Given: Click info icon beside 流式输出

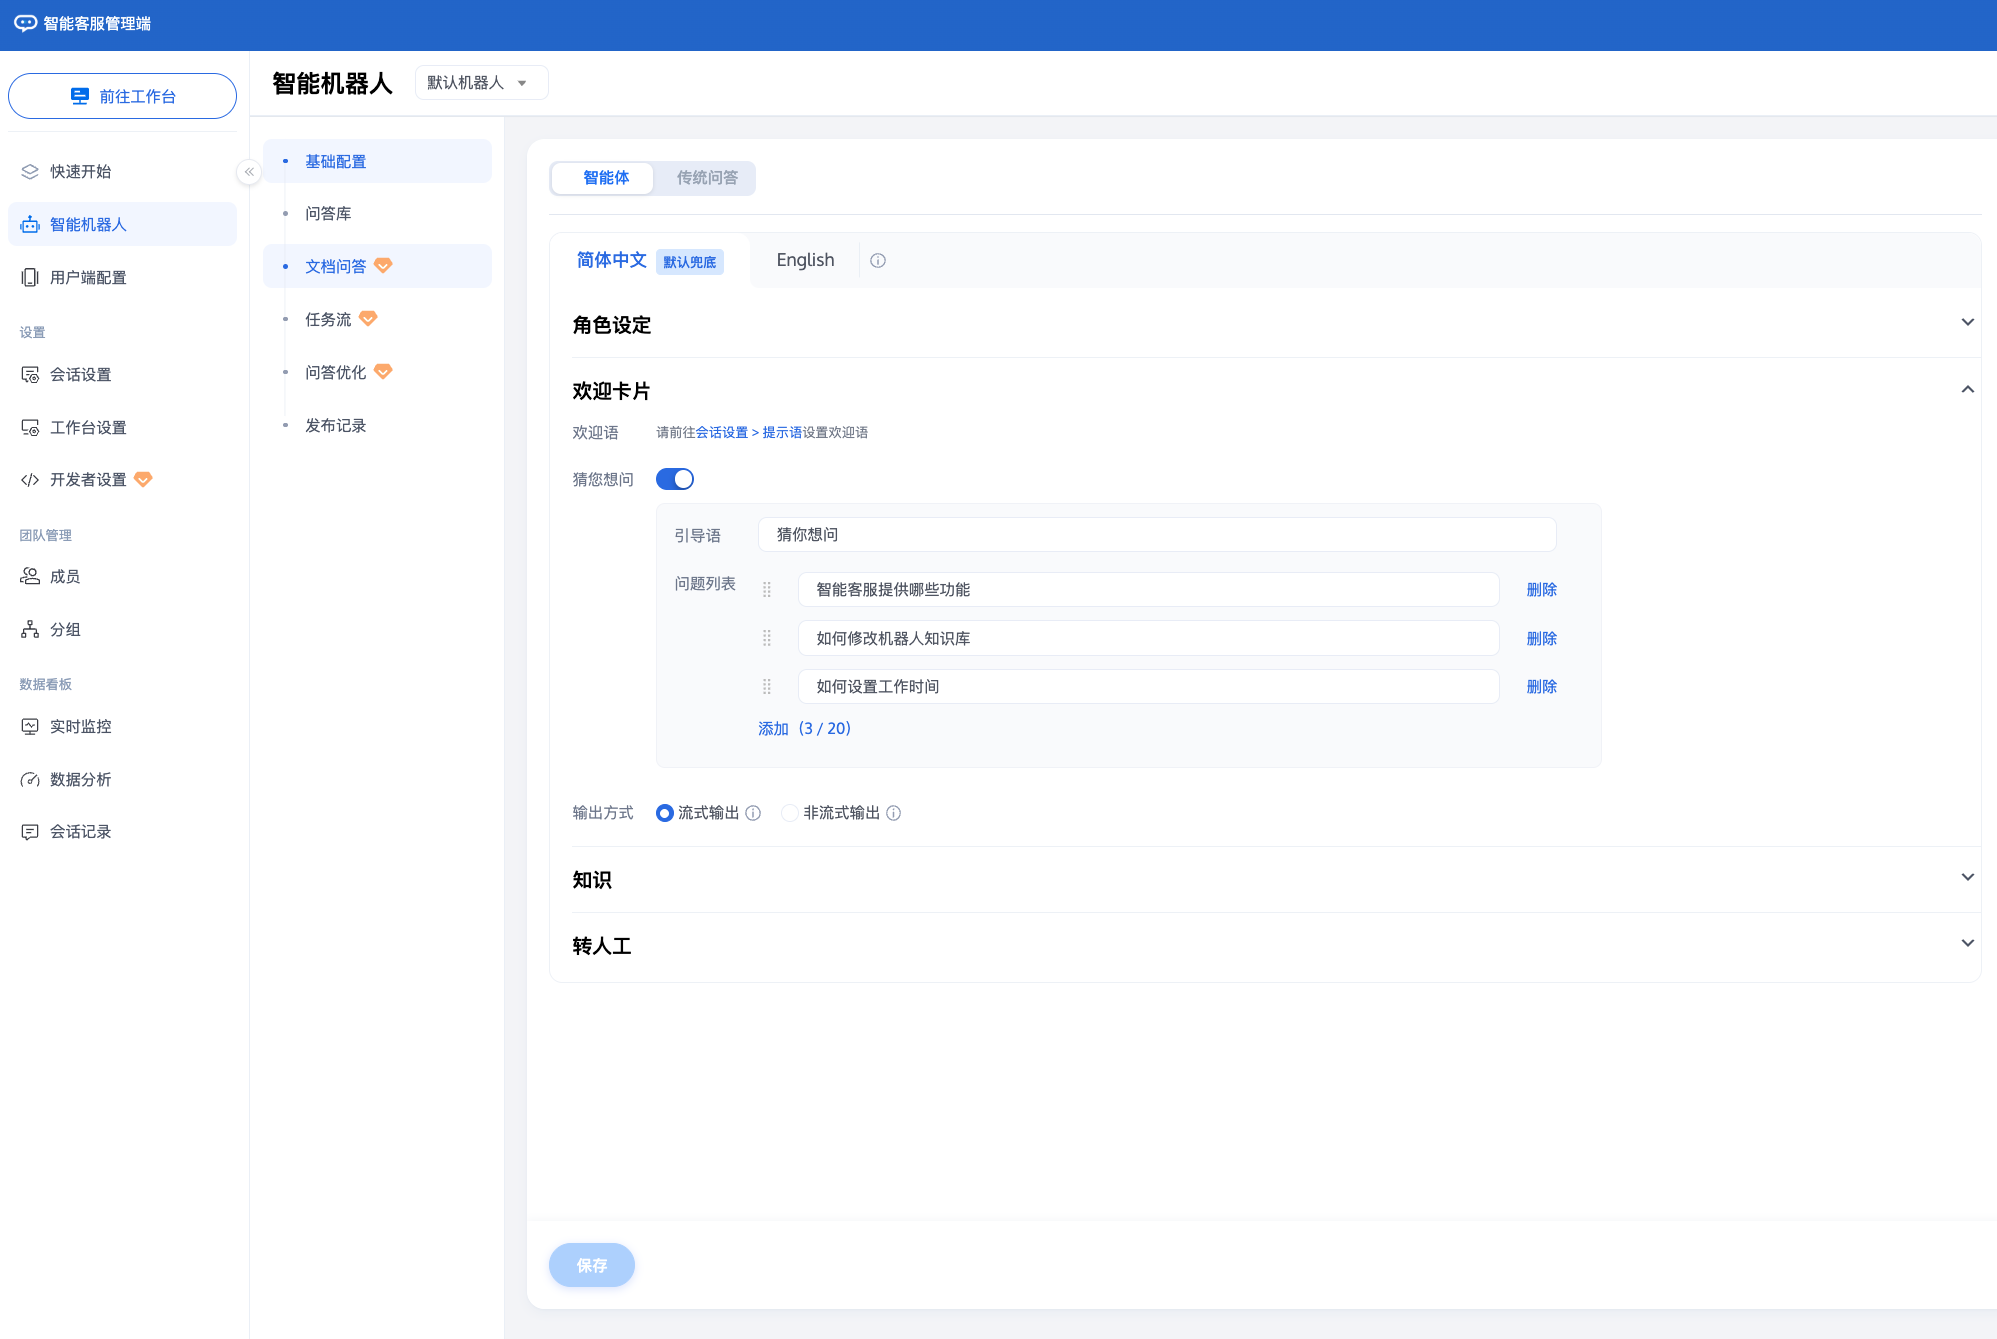Looking at the screenshot, I should 754,813.
